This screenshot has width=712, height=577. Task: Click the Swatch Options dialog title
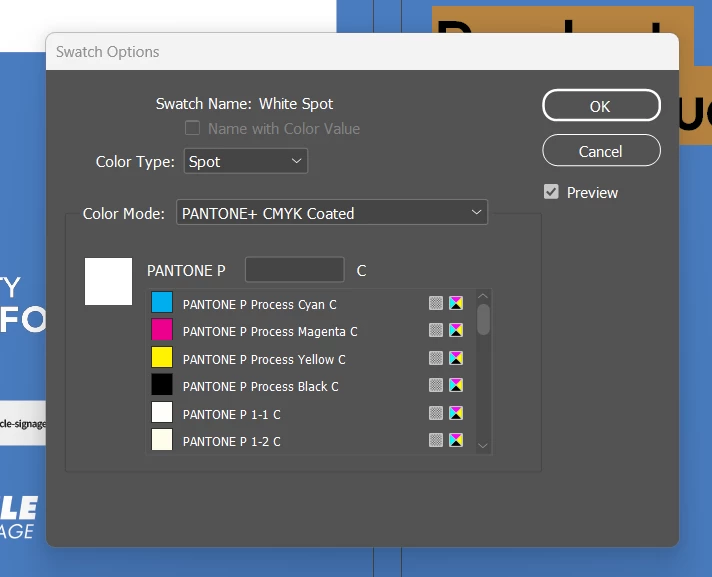click(x=108, y=52)
